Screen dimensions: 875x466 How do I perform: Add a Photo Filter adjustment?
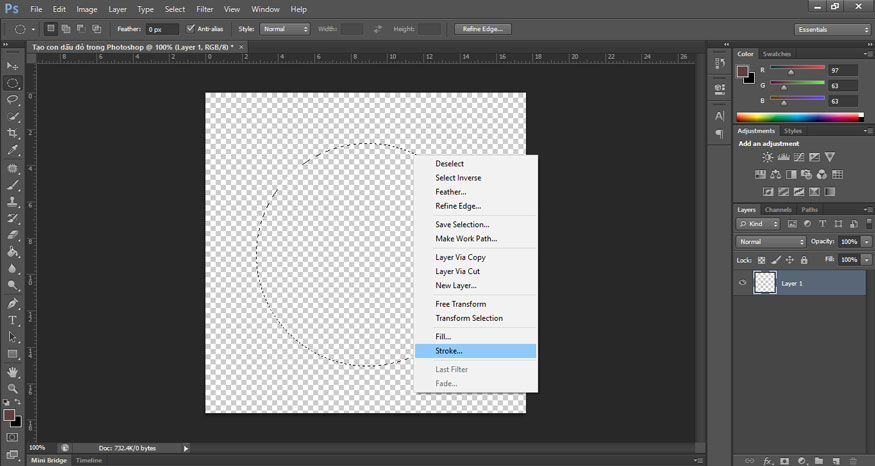(806, 175)
